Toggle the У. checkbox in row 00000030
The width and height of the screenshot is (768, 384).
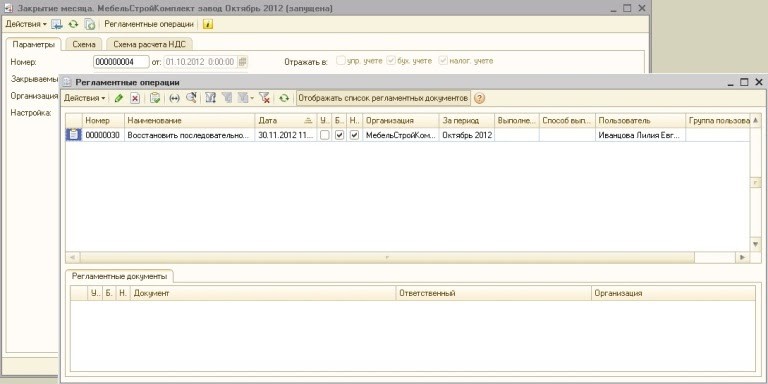click(x=324, y=135)
